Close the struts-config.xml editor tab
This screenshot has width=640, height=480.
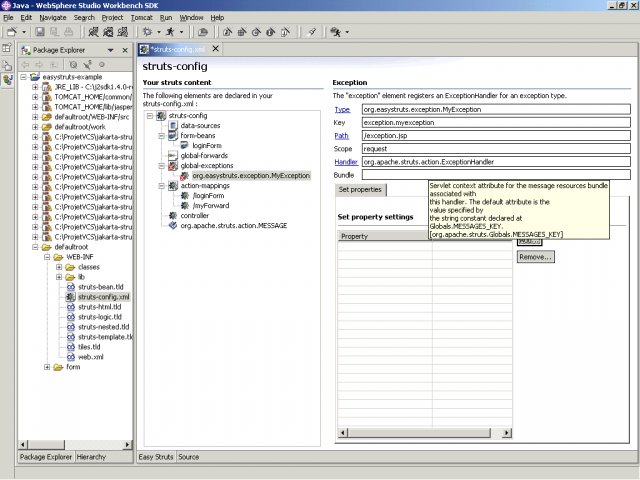coord(216,49)
